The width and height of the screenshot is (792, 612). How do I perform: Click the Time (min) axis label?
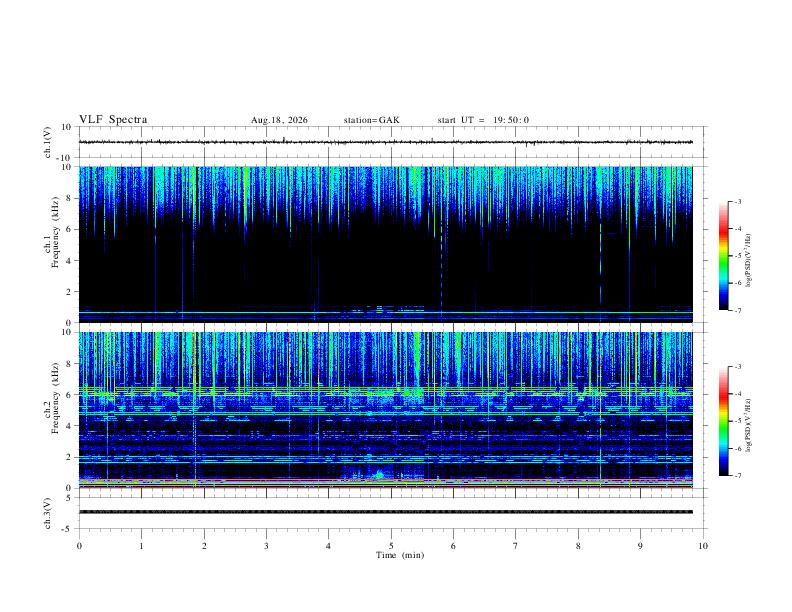[x=400, y=555]
